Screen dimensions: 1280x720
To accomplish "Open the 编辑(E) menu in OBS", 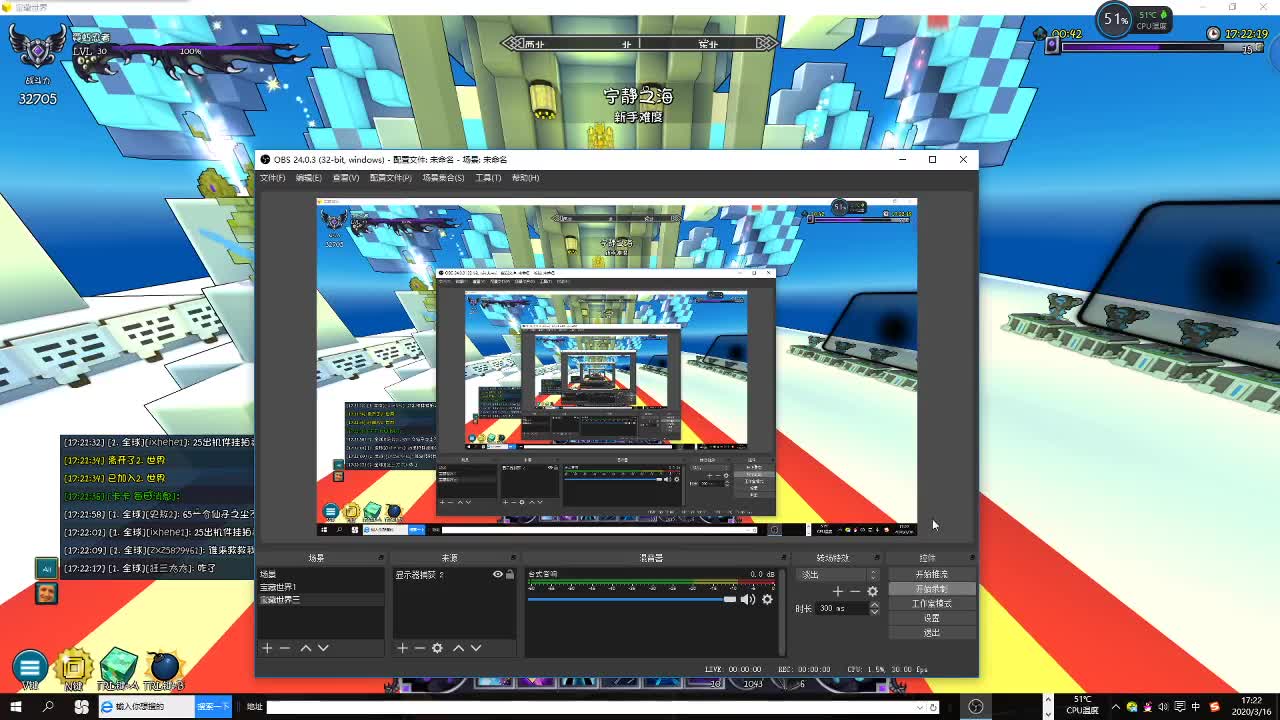I will pyautogui.click(x=309, y=178).
